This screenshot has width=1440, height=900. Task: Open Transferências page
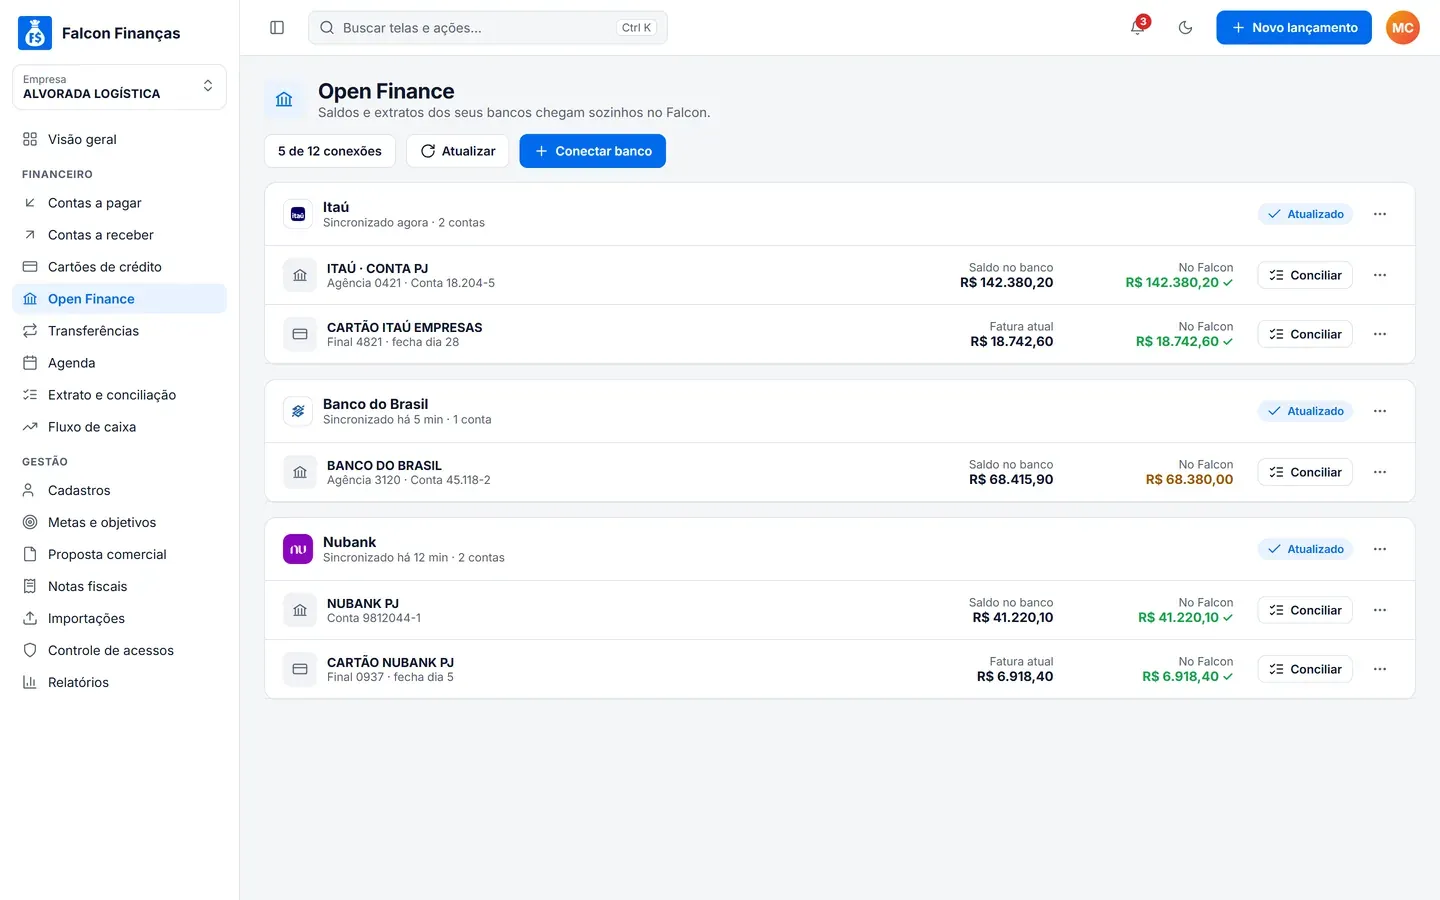(x=119, y=331)
